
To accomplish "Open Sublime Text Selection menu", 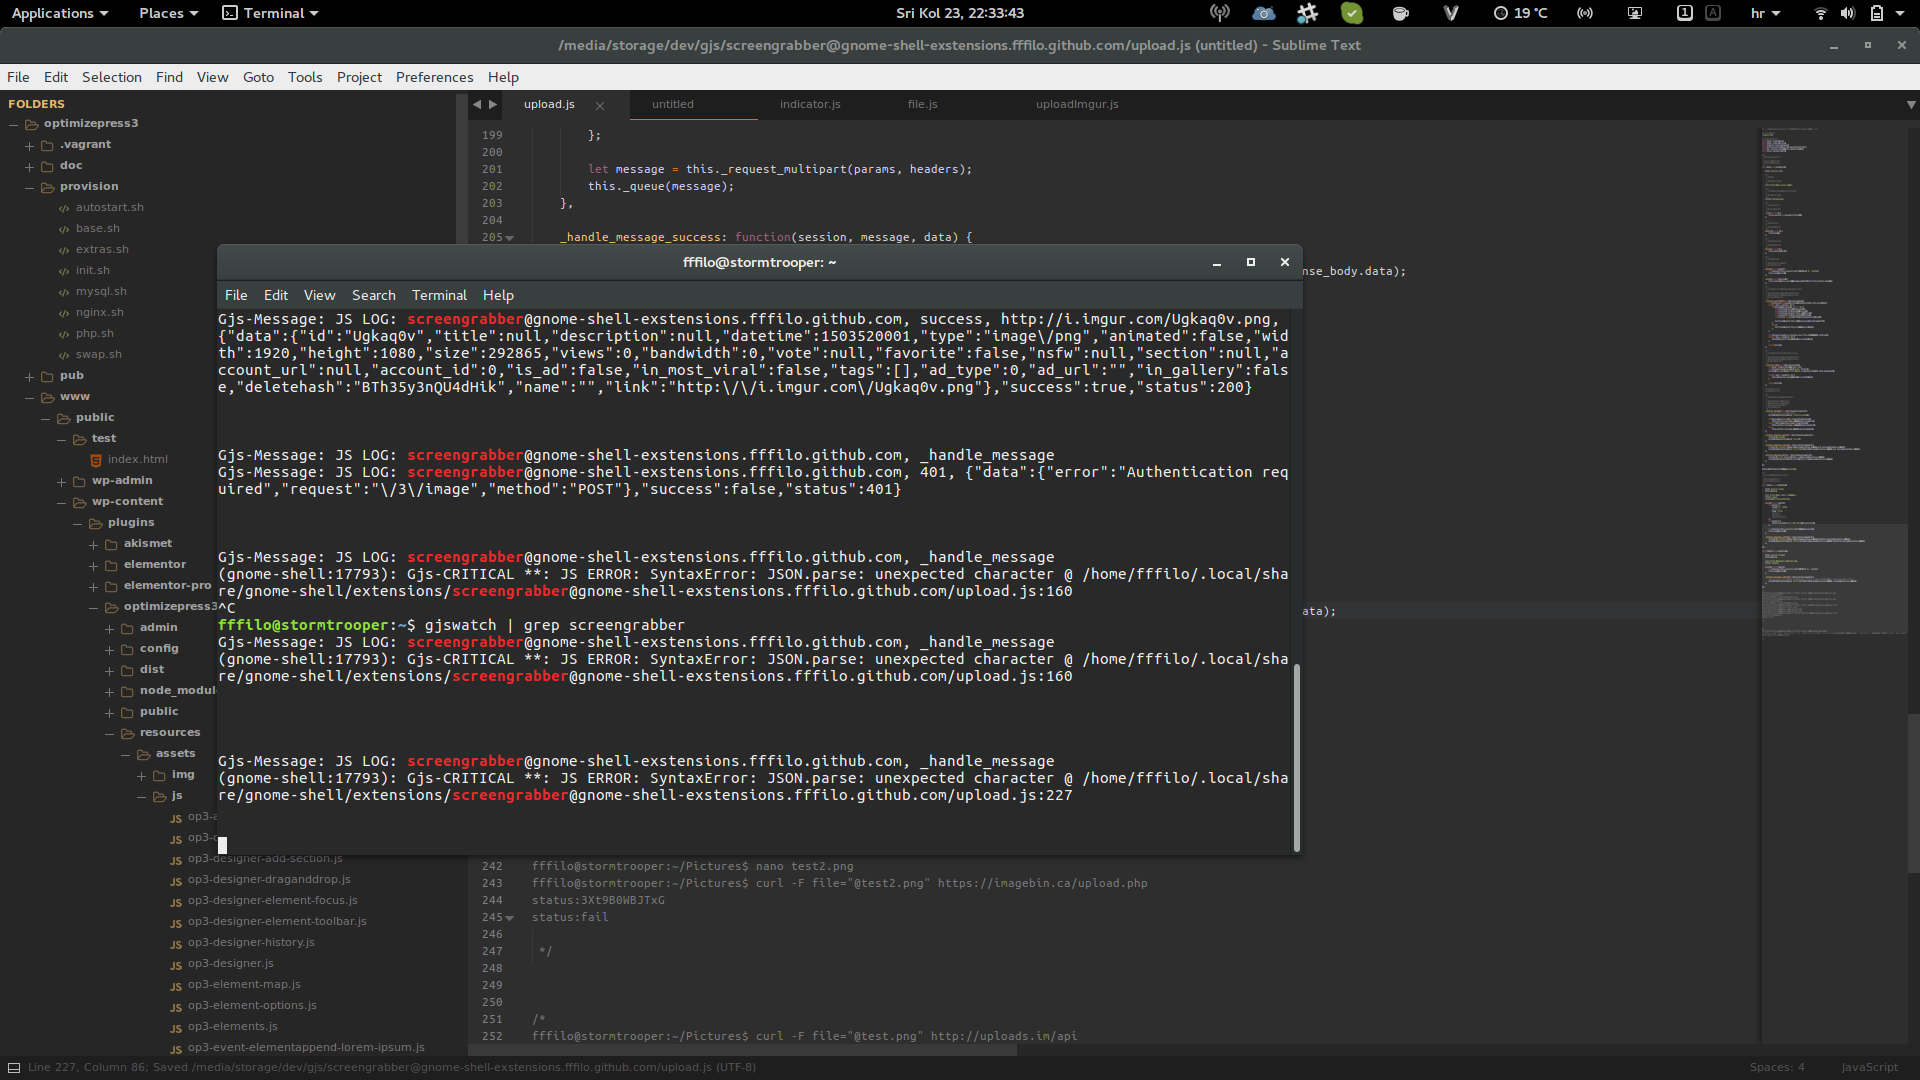I will pyautogui.click(x=112, y=77).
